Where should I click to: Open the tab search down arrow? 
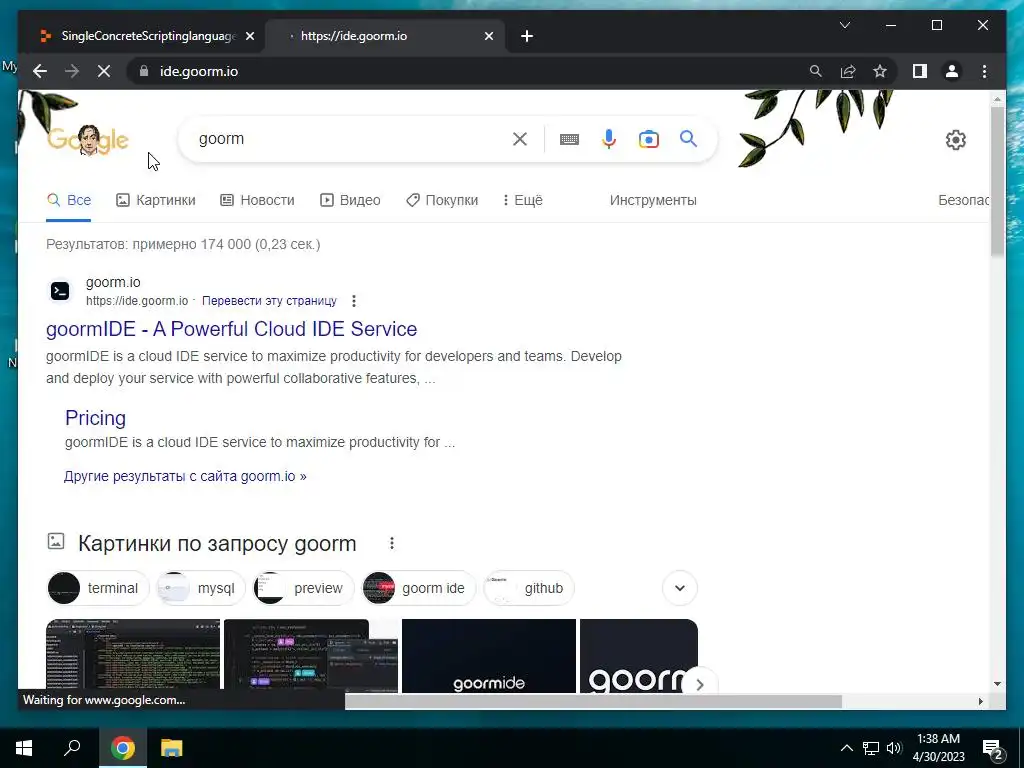coord(844,25)
